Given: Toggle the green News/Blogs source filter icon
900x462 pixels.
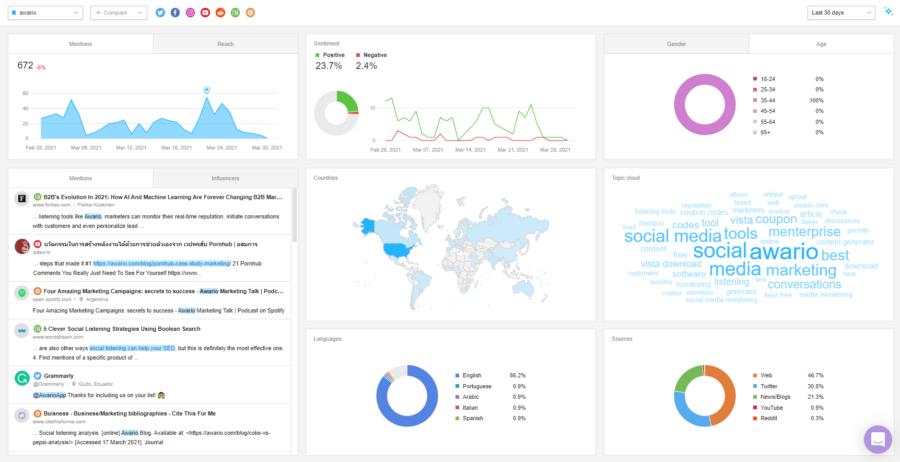Looking at the screenshot, I should click(235, 13).
